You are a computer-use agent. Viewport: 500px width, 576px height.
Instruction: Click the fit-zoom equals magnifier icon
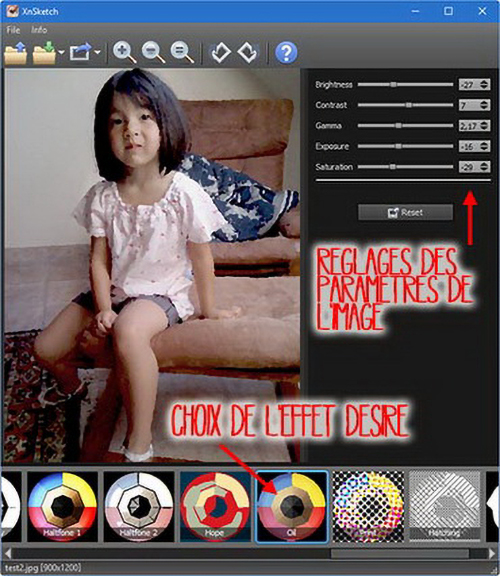point(181,52)
